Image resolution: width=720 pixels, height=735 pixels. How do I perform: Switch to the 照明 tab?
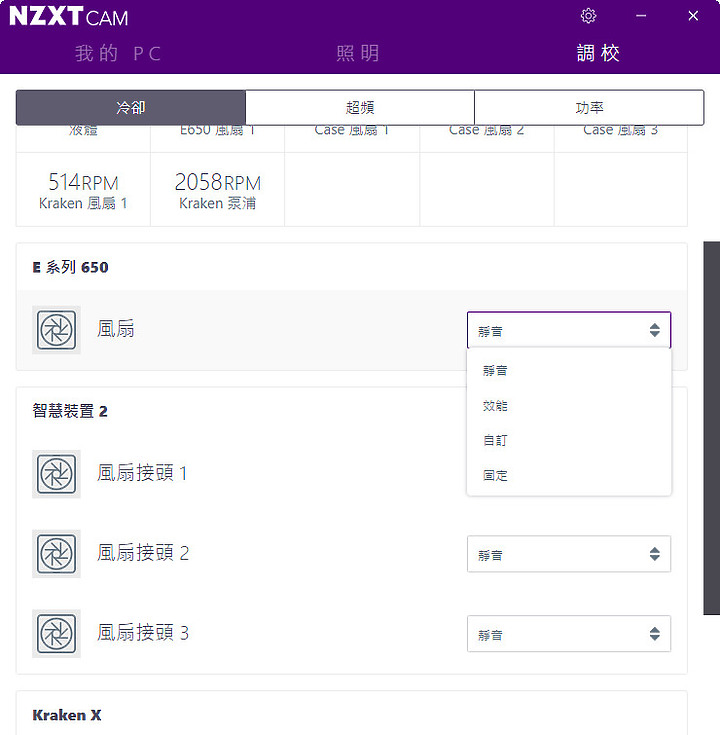click(x=358, y=53)
